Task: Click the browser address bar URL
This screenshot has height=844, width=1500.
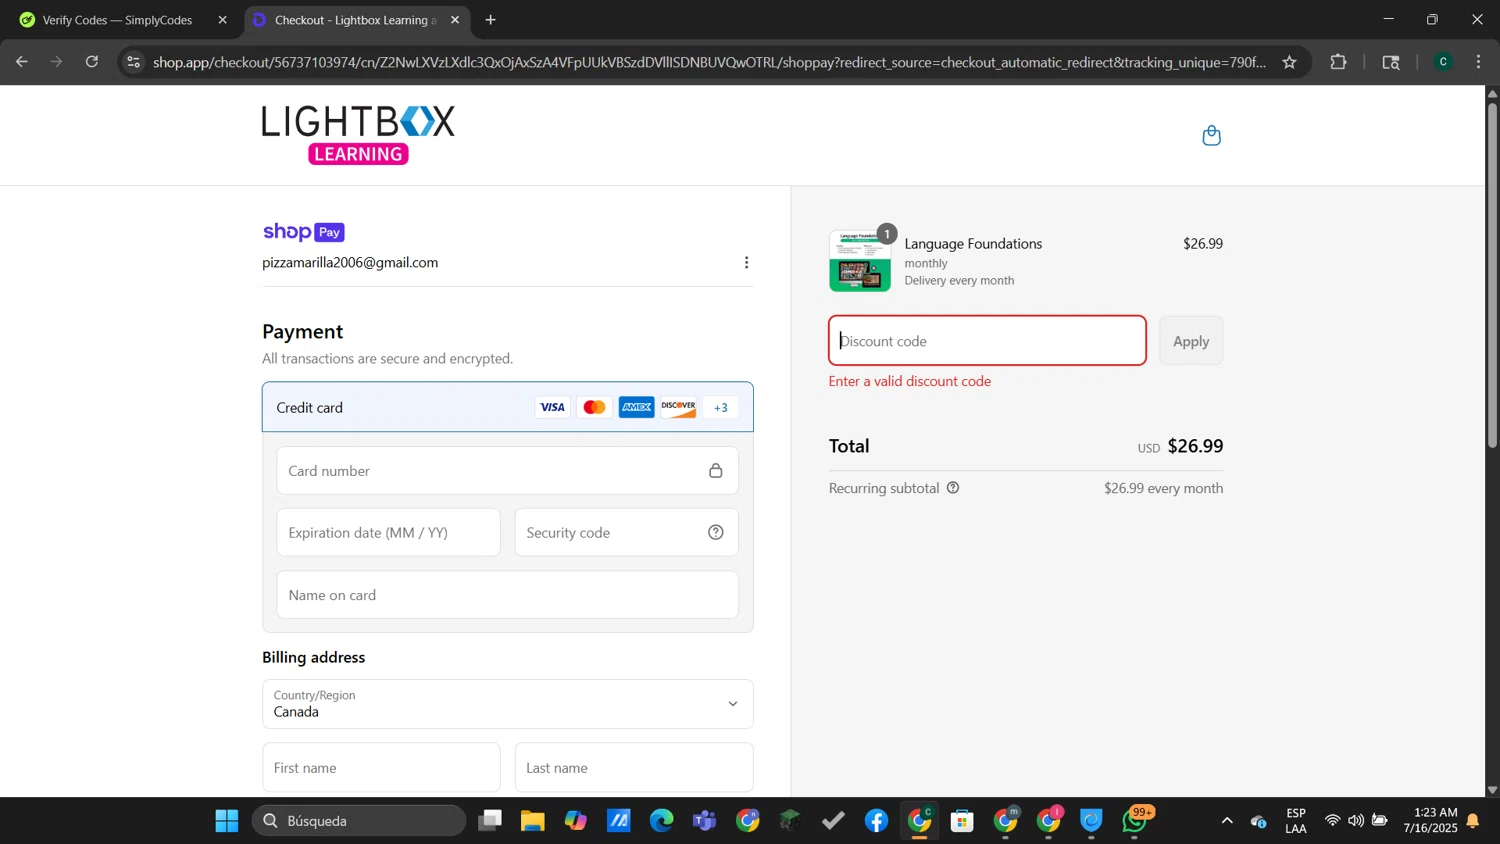Action: pos(709,62)
